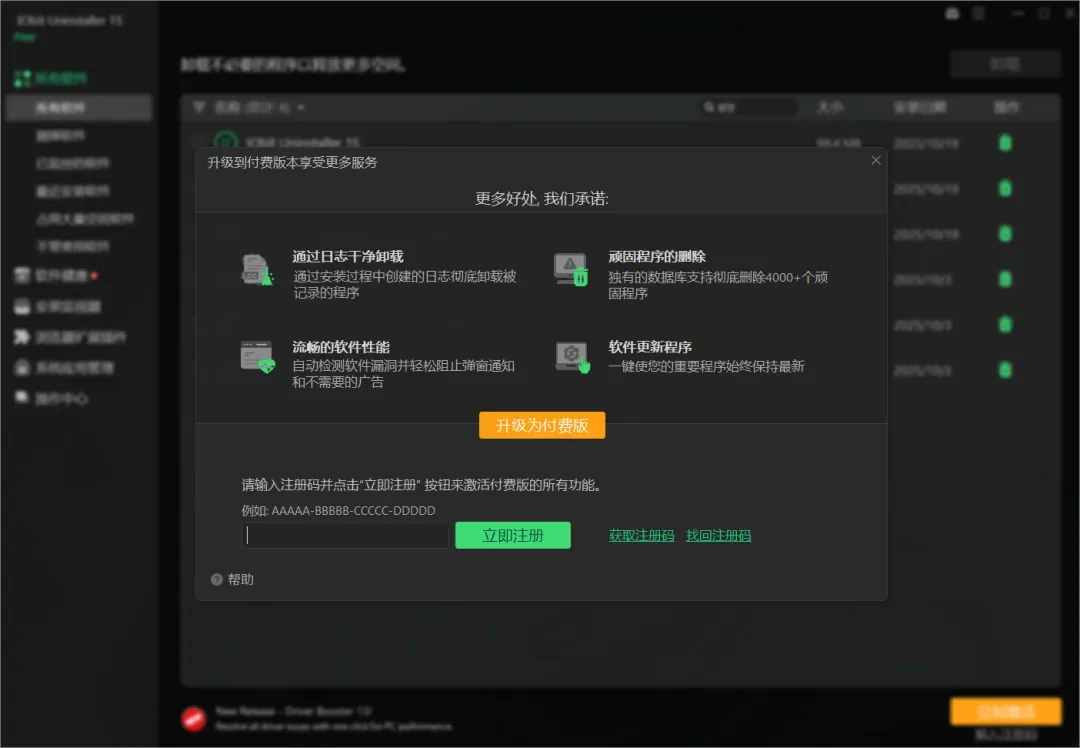Click the red Driver Booster icon in the bottom banner
The height and width of the screenshot is (748, 1080).
(x=194, y=718)
